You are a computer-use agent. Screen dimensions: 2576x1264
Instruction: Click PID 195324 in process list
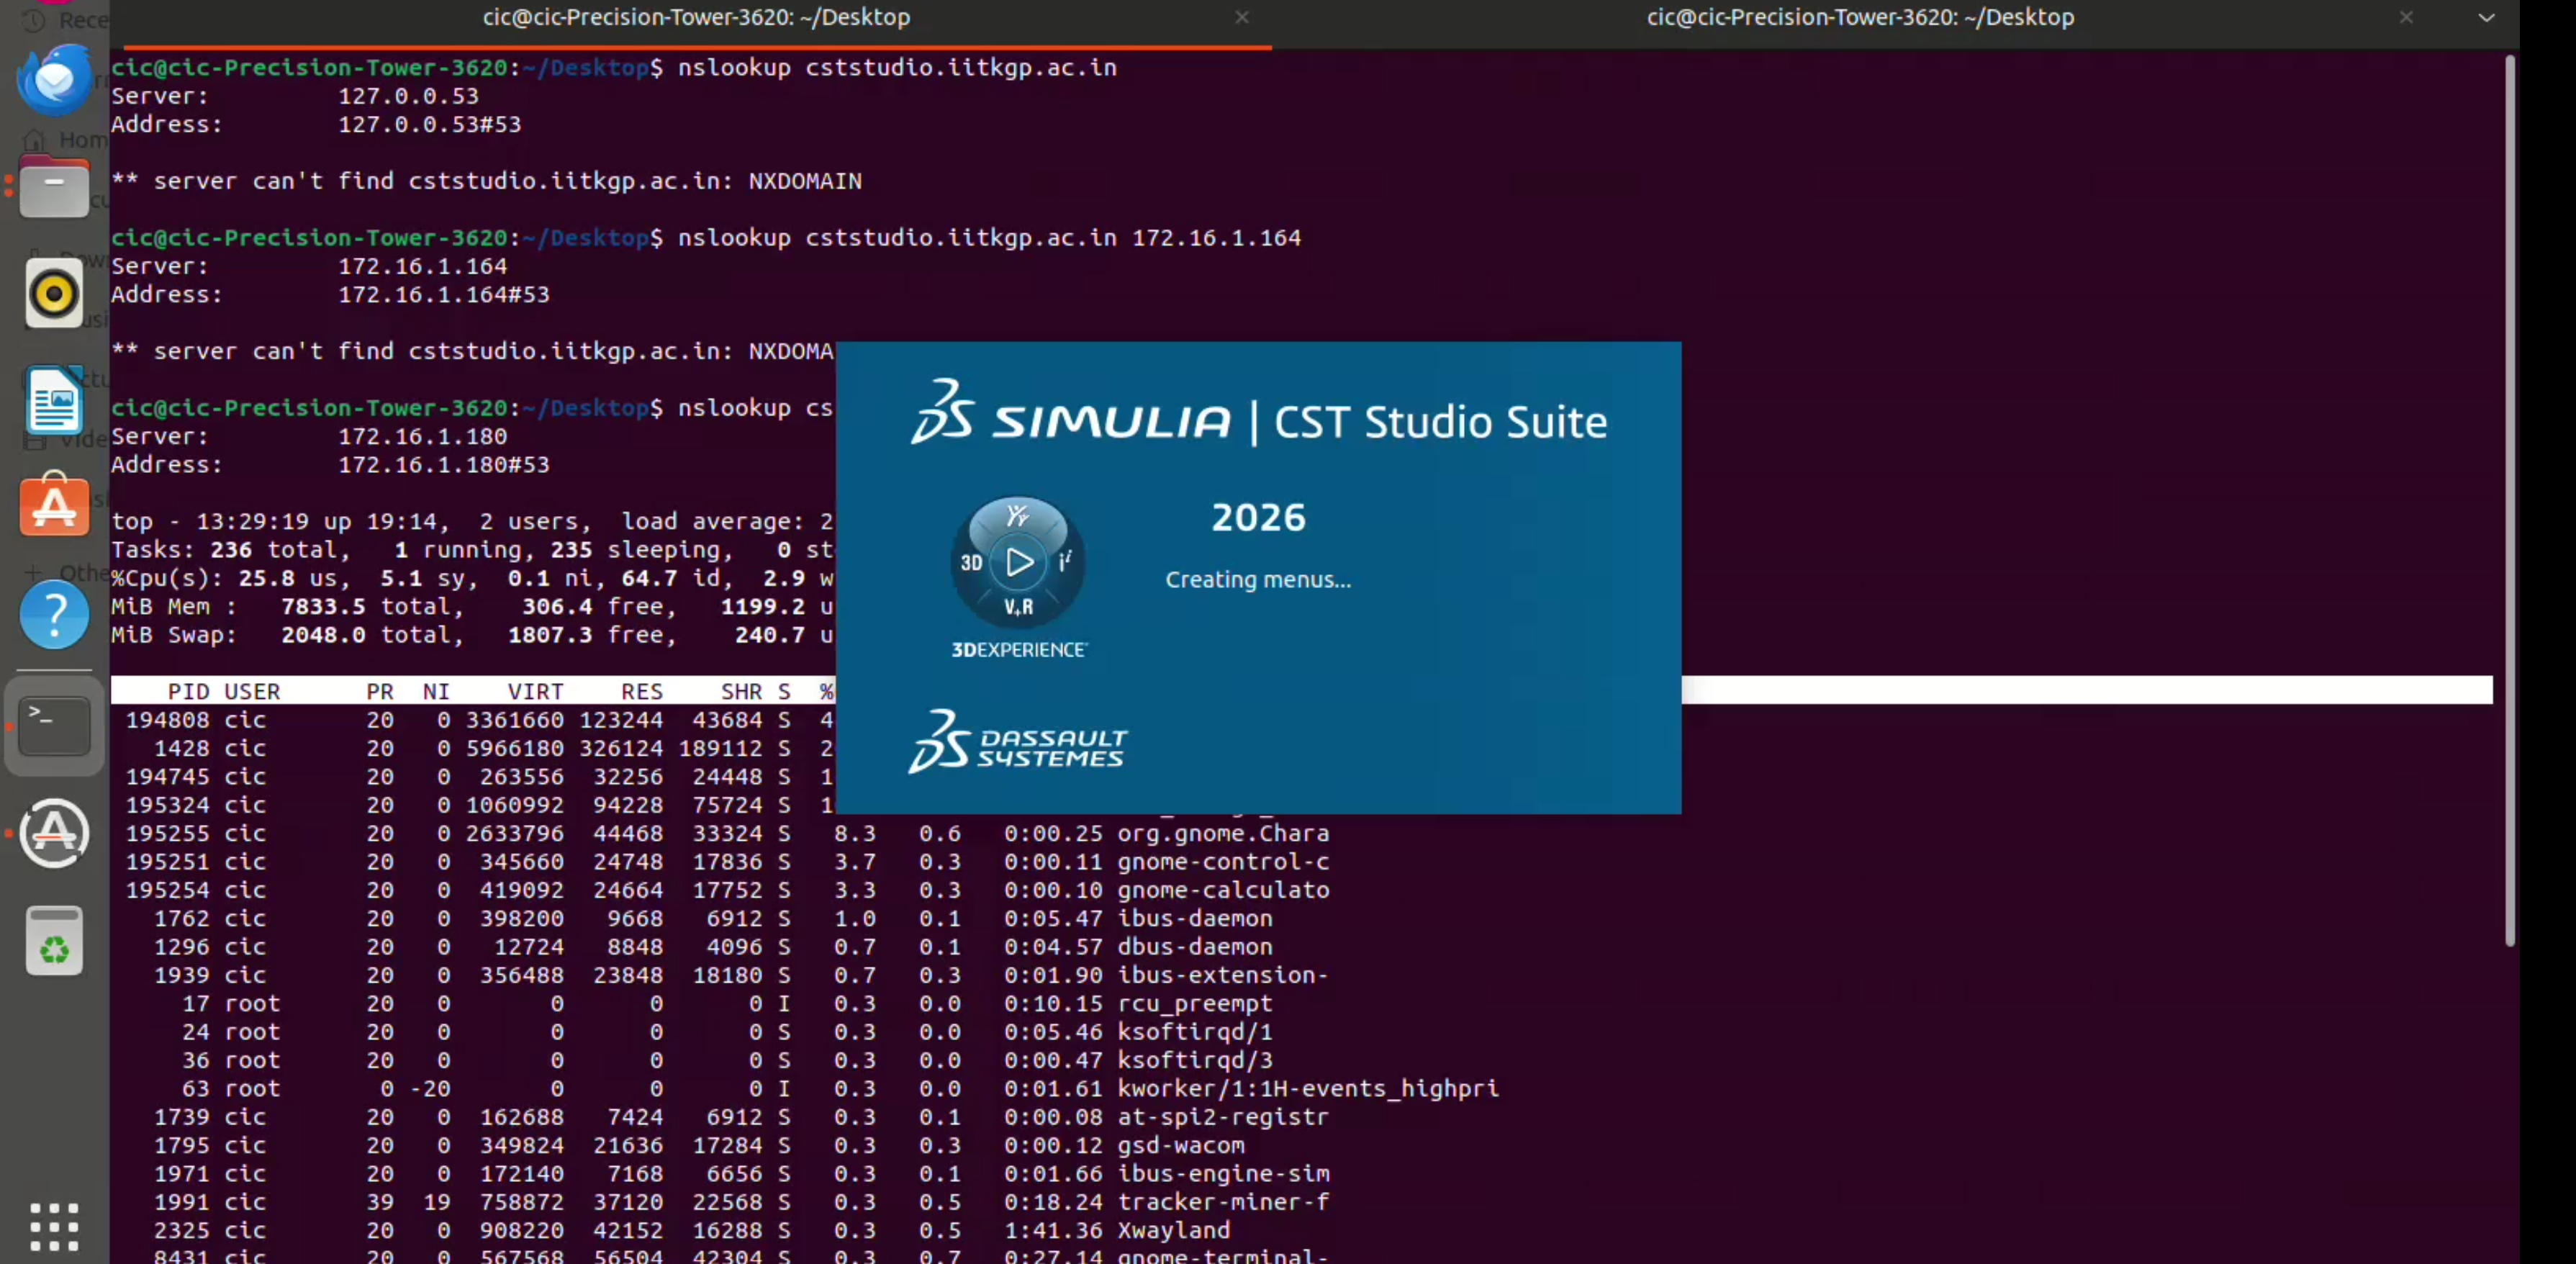[167, 805]
